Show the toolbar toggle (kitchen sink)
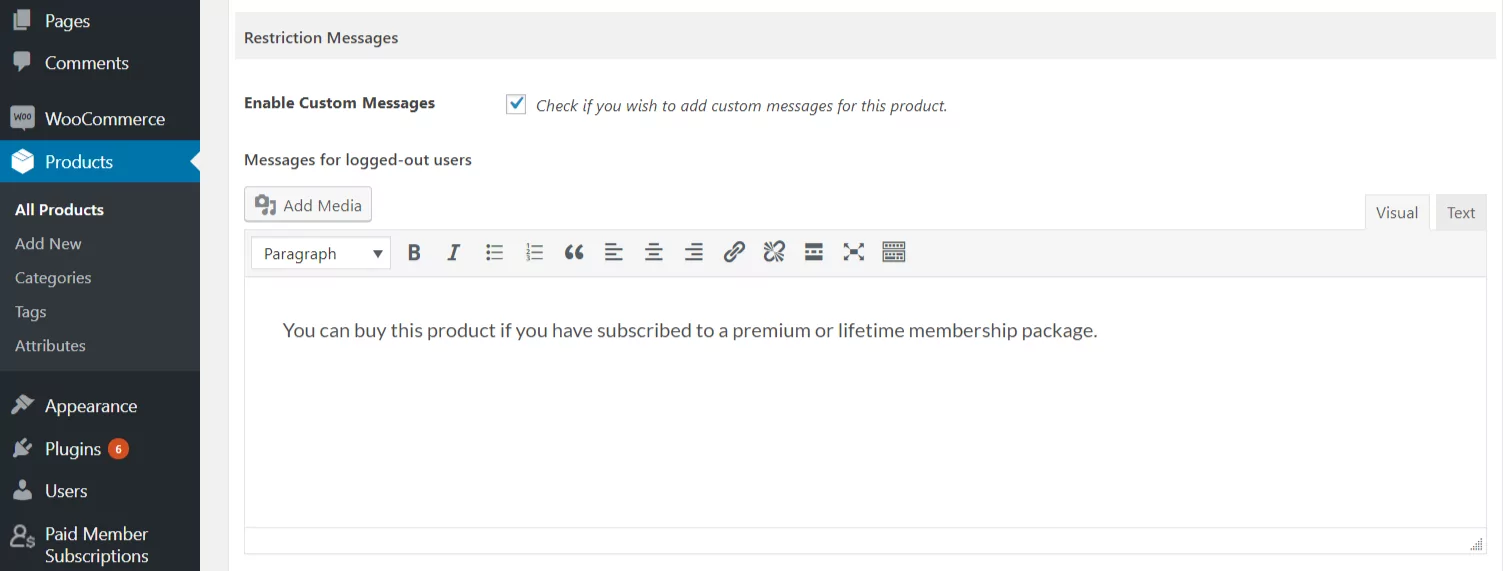 pyautogui.click(x=894, y=253)
